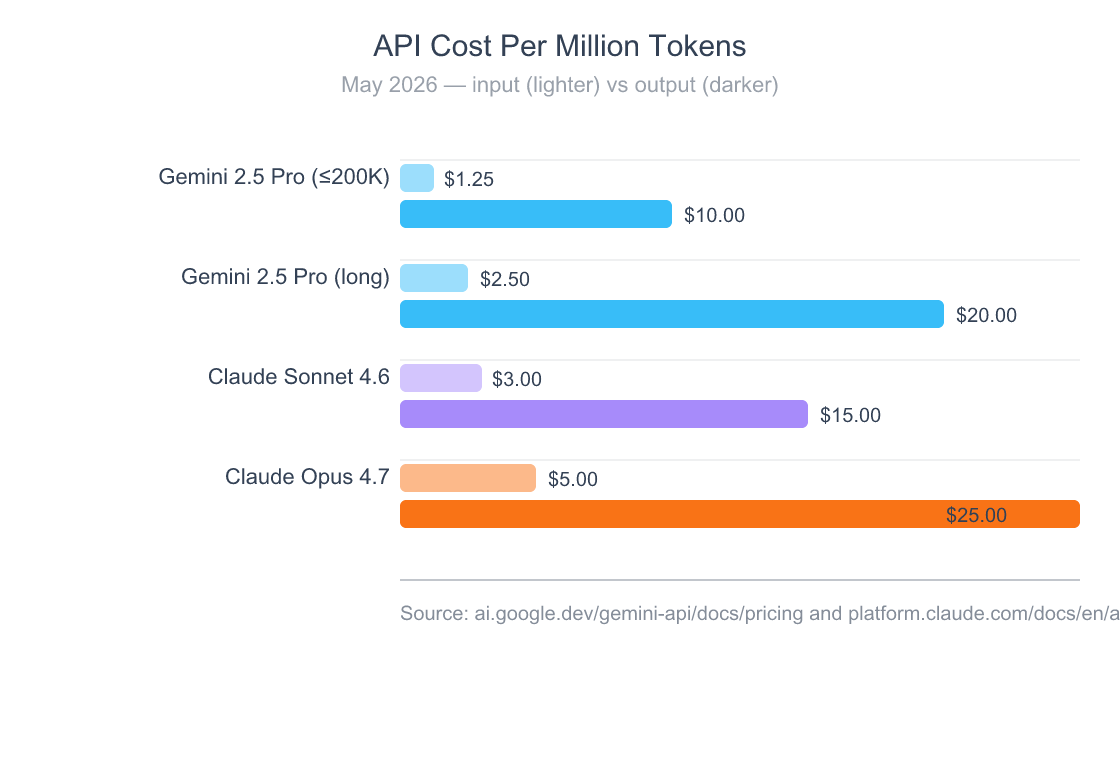The image size is (1120, 760).
Task: Click the '$3.00' value label
Action: [x=517, y=379]
